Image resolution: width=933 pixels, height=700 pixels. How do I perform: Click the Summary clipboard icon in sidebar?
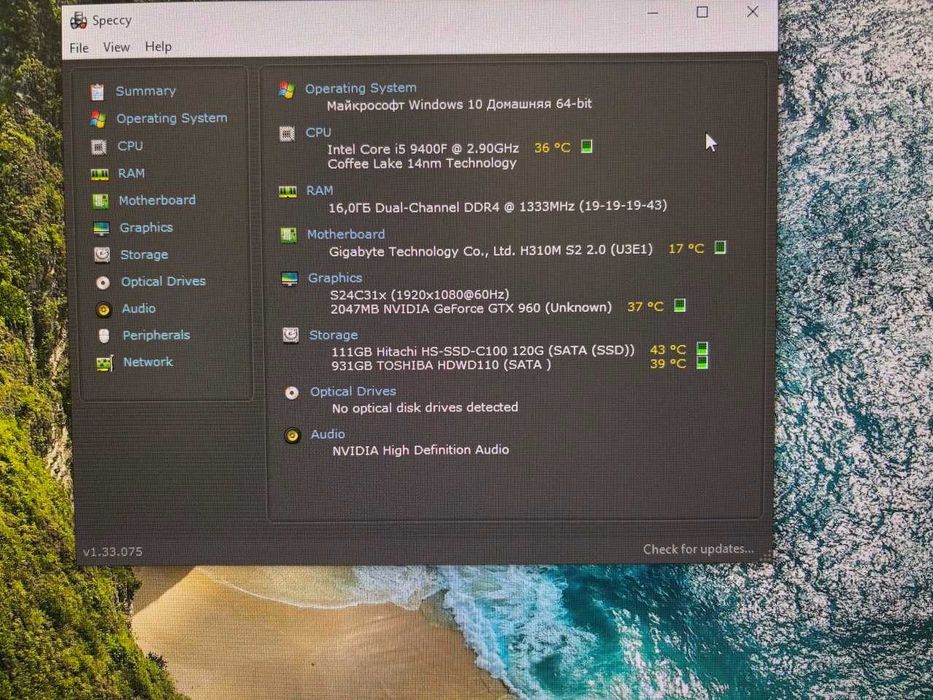(x=97, y=92)
